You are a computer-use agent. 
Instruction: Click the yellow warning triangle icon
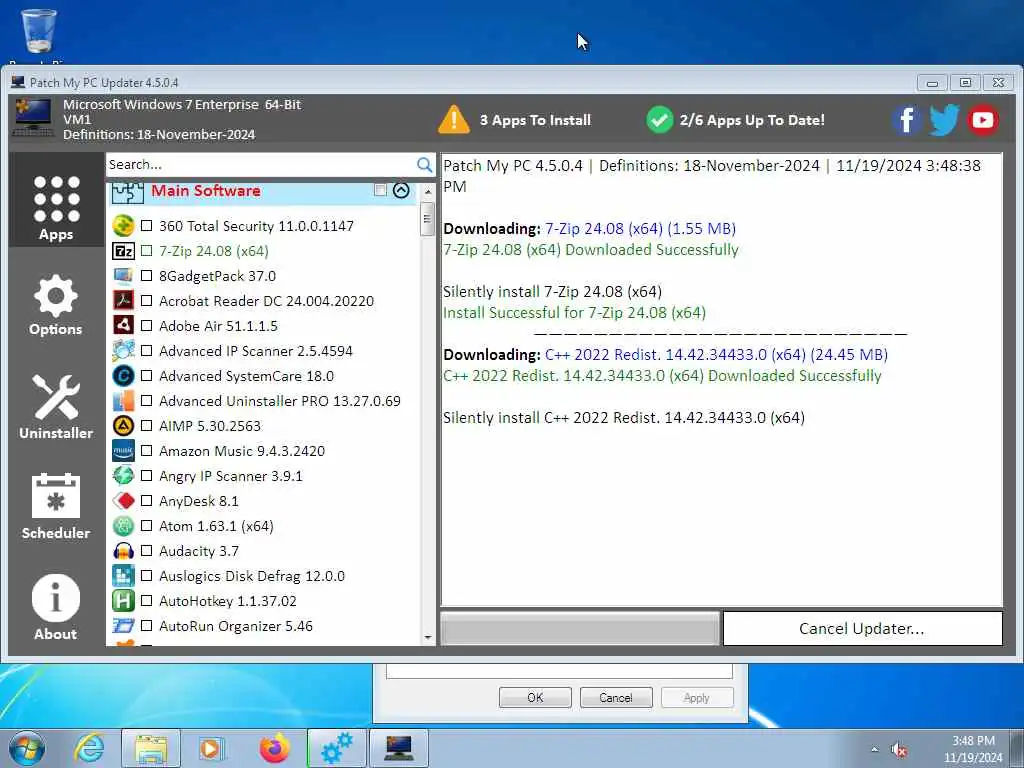tap(454, 120)
